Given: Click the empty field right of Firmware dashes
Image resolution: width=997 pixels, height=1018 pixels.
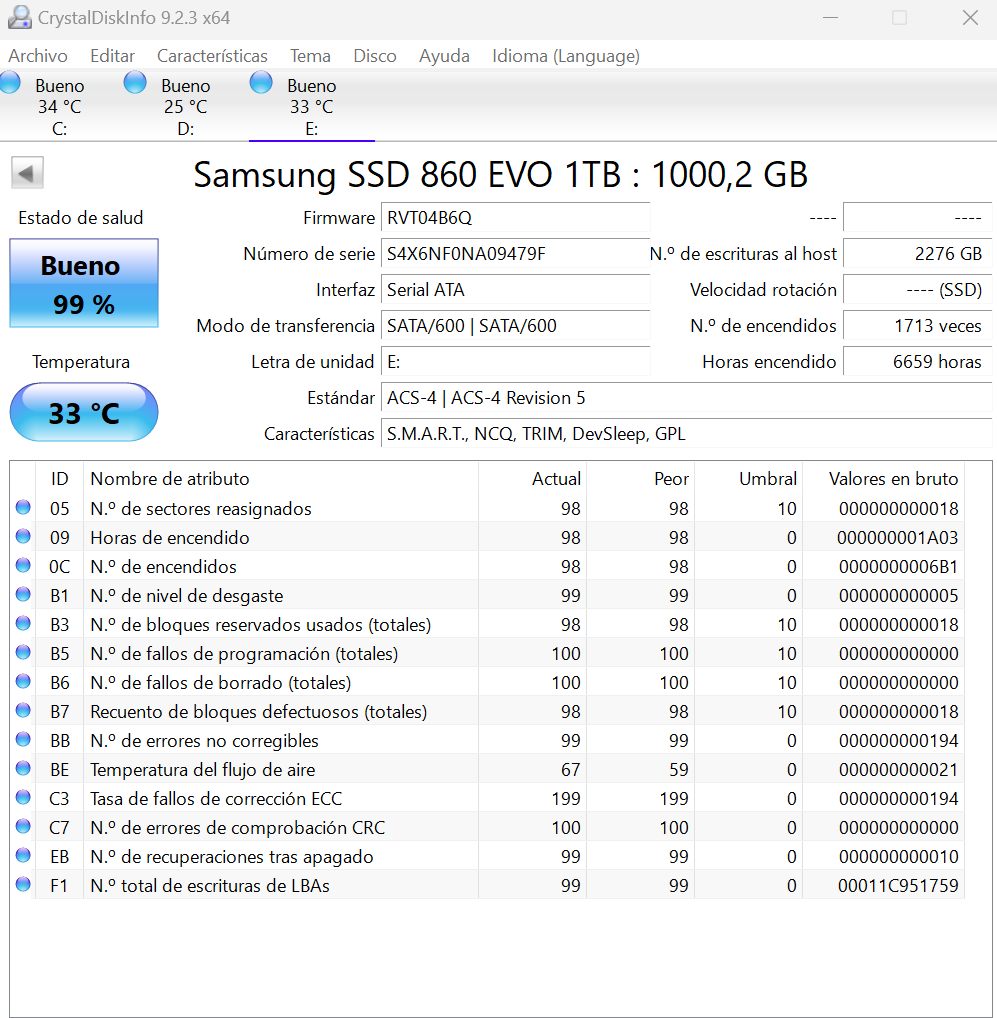Looking at the screenshot, I should (917, 217).
